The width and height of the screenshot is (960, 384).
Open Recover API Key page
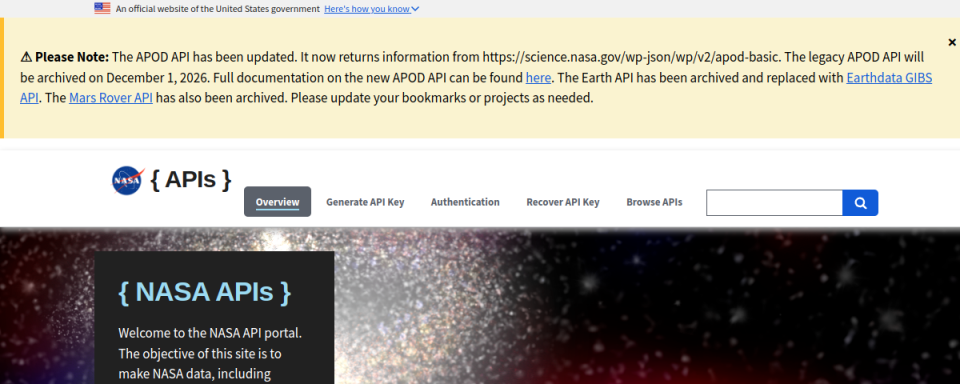(563, 202)
